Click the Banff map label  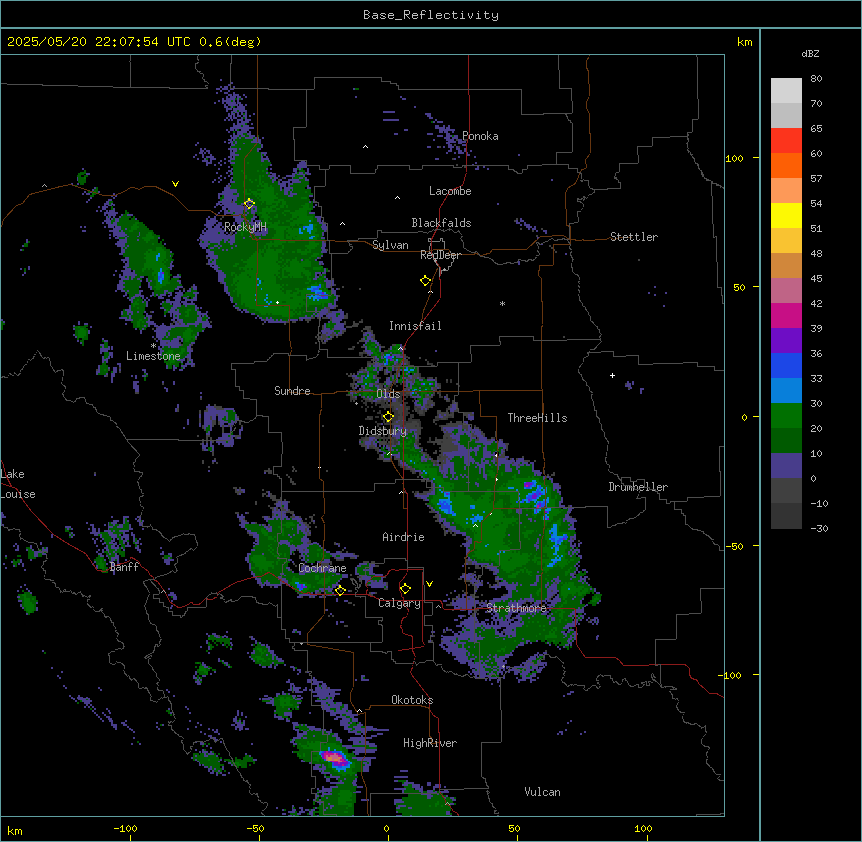click(x=124, y=567)
